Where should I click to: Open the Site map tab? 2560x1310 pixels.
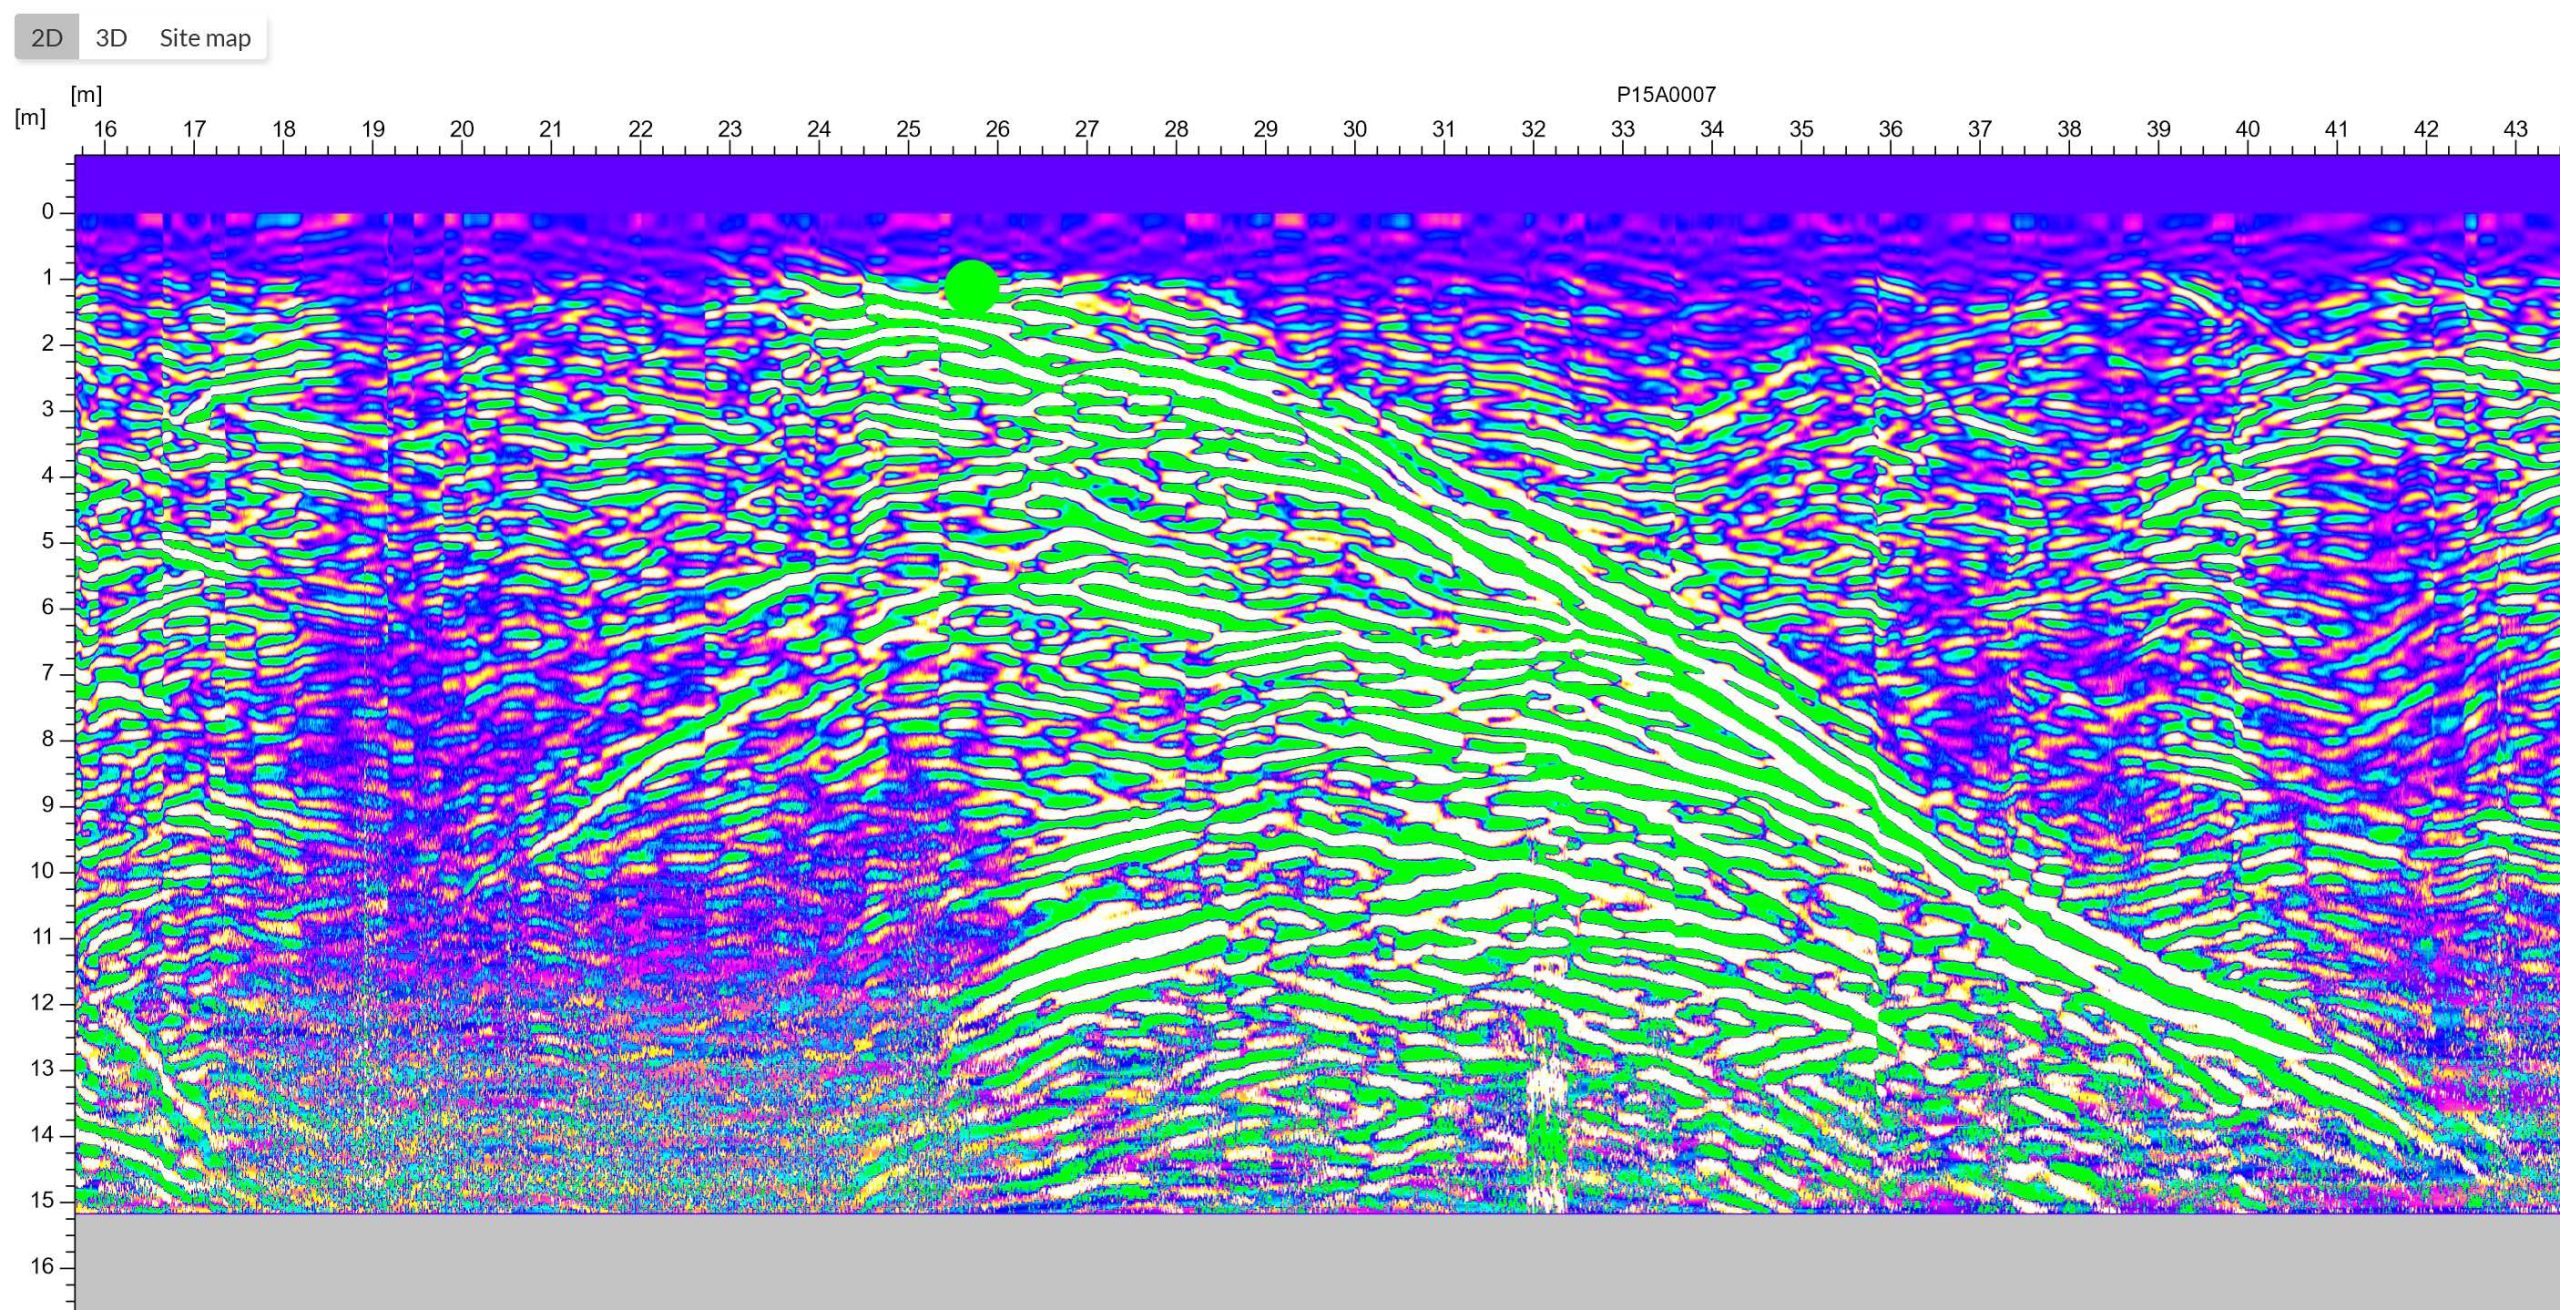tap(205, 38)
